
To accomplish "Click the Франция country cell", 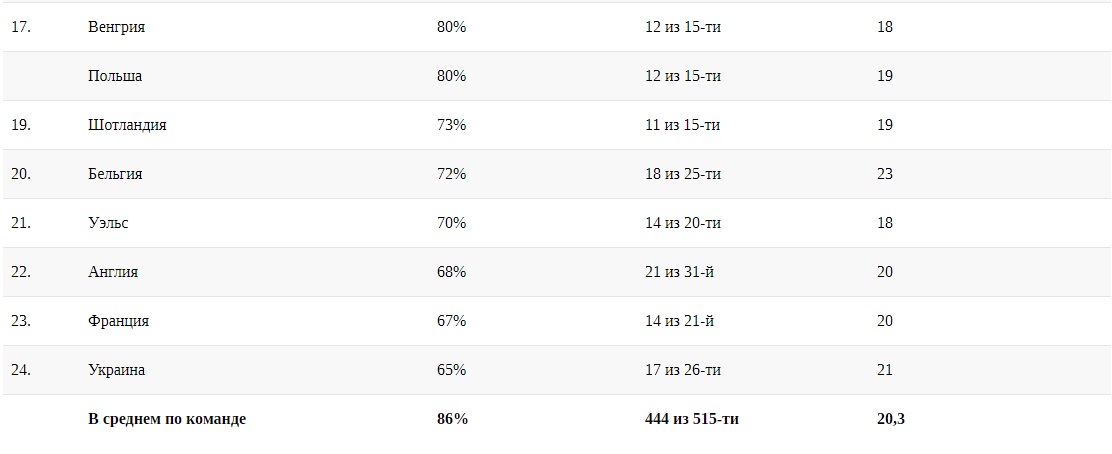I will tap(118, 321).
